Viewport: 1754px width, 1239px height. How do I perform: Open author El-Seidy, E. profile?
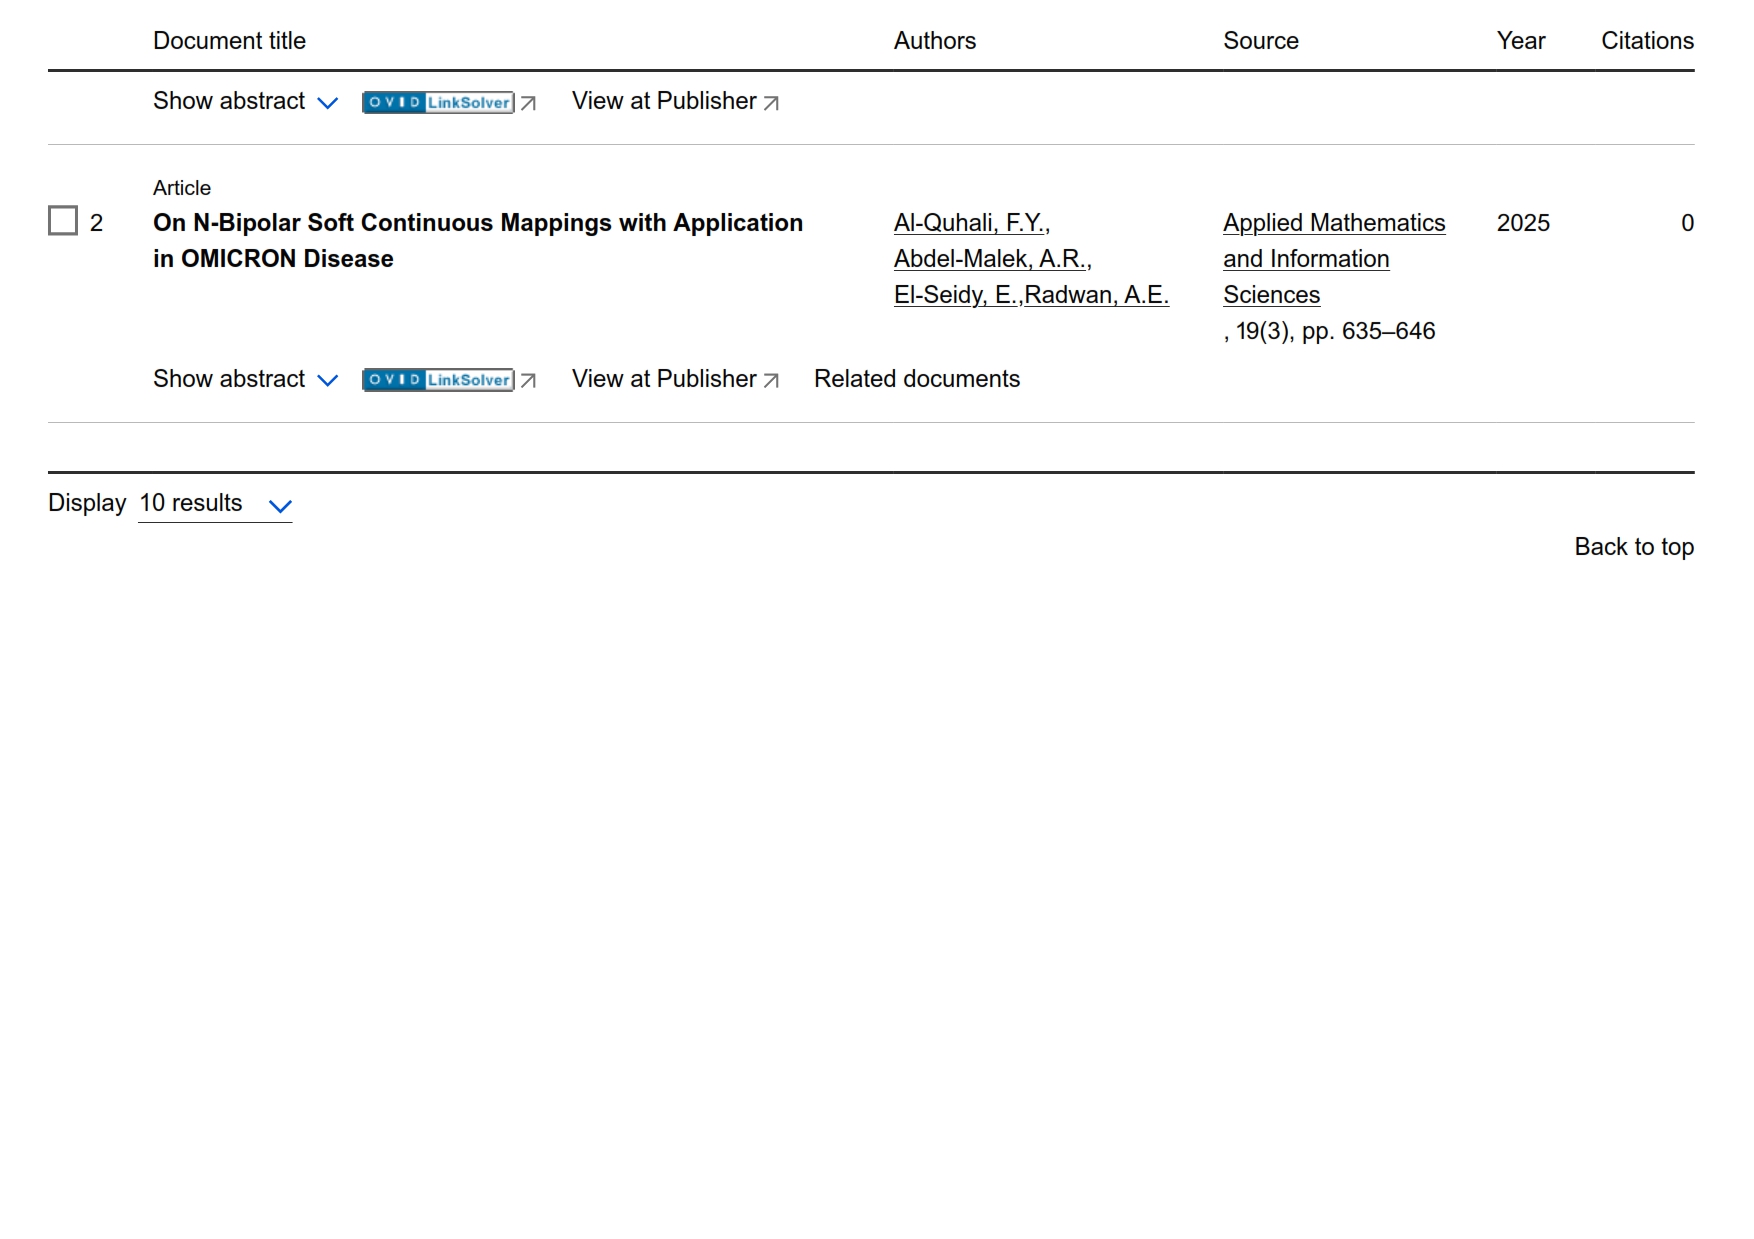pyautogui.click(x=956, y=295)
